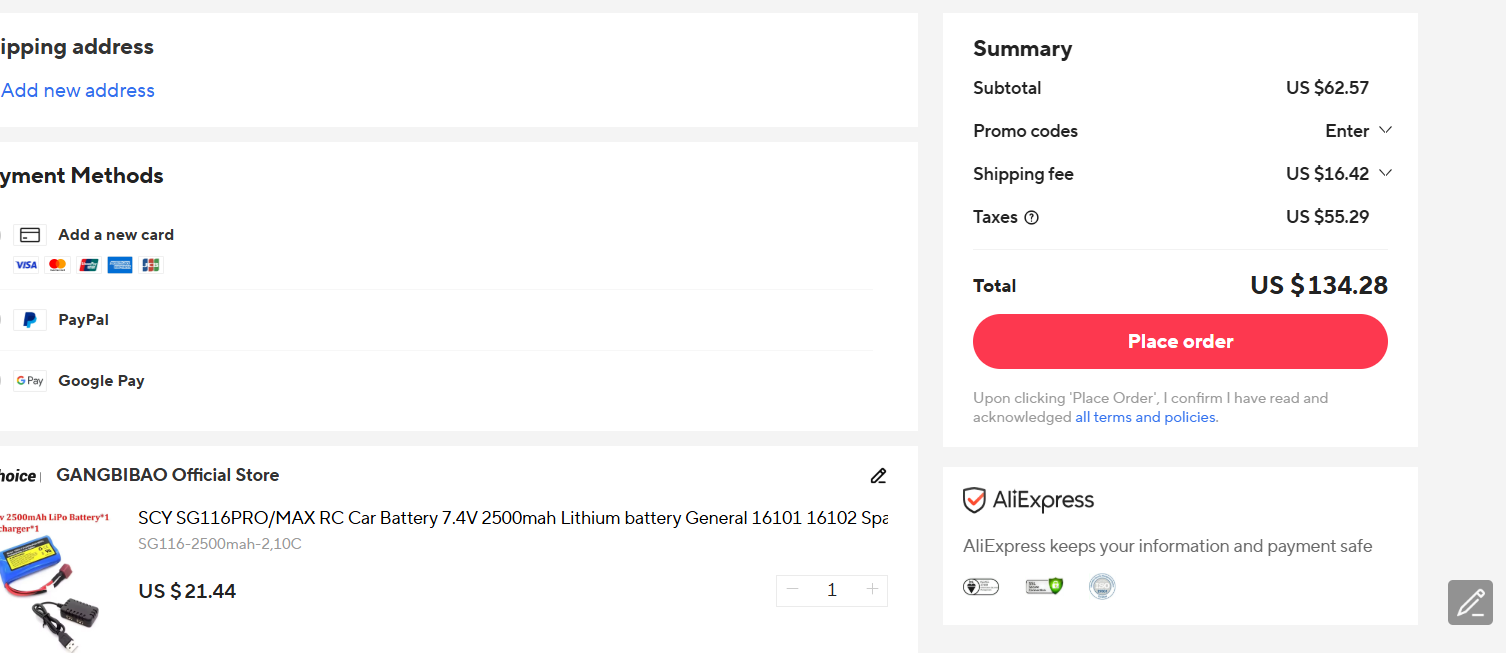Expand the Shipping fee details chevron
This screenshot has height=653, width=1506.
click(x=1385, y=173)
